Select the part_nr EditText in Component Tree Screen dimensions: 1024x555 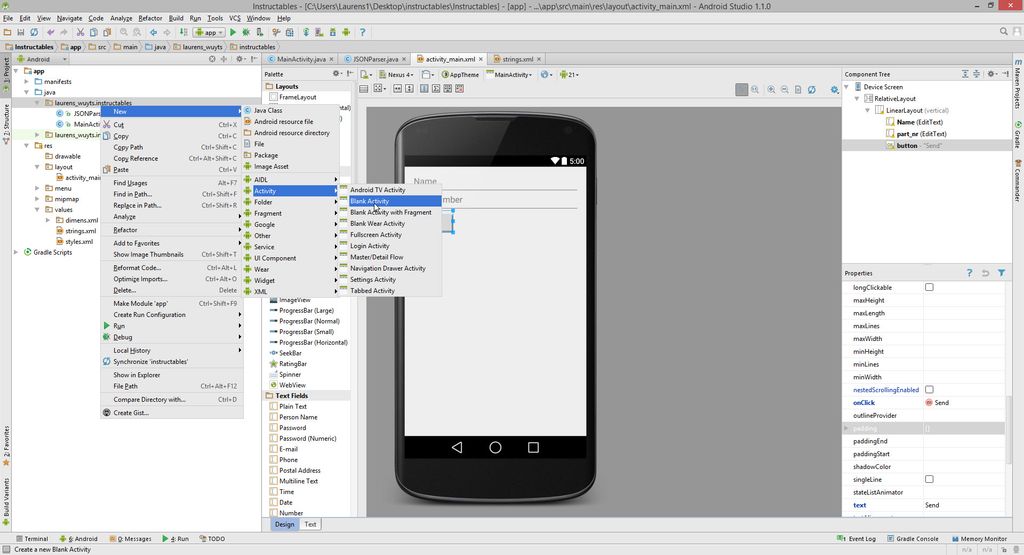pyautogui.click(x=916, y=134)
